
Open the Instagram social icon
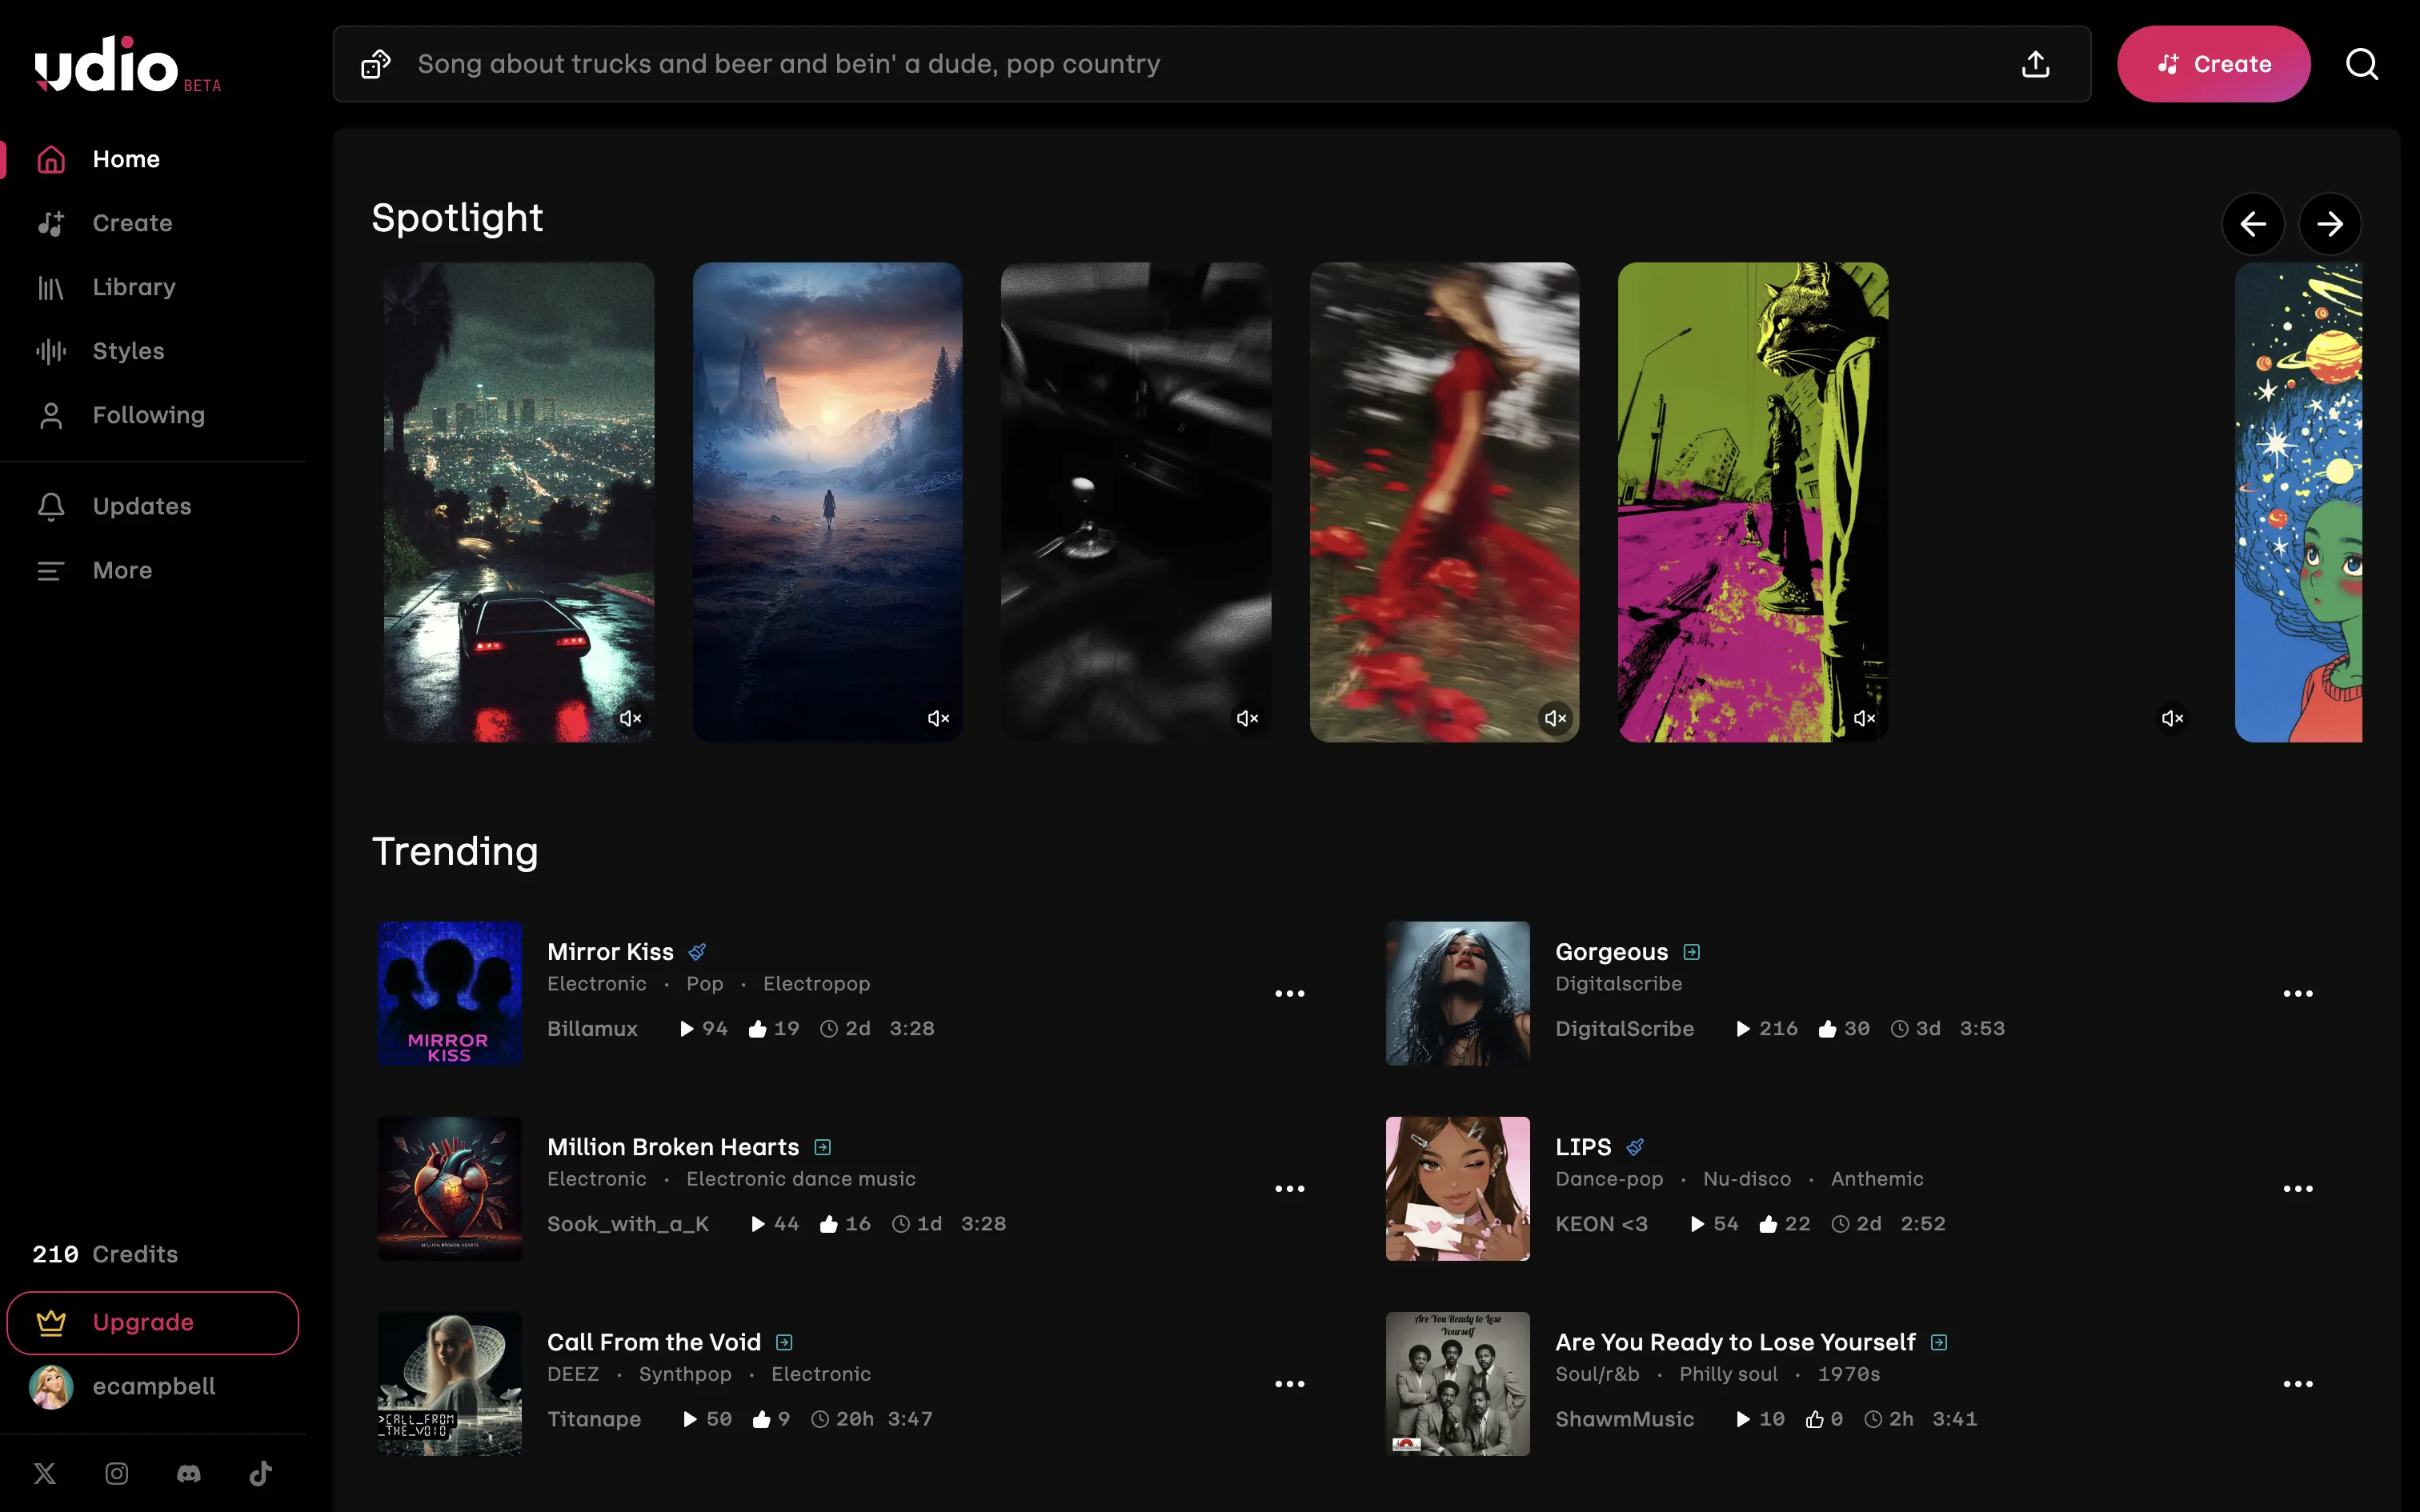(x=117, y=1473)
